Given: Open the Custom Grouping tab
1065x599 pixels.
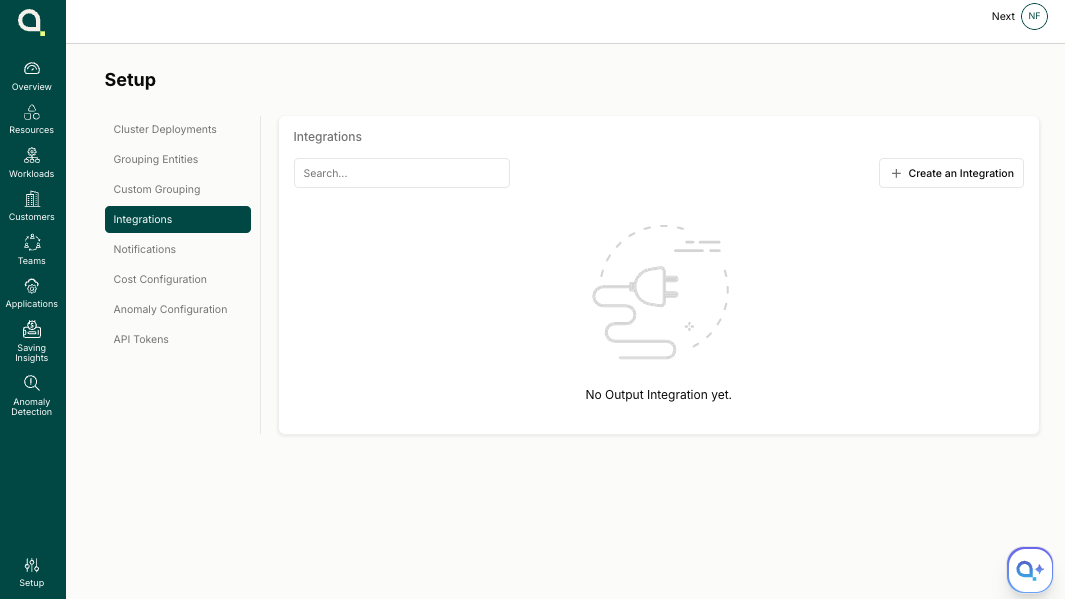Looking at the screenshot, I should [178, 189].
